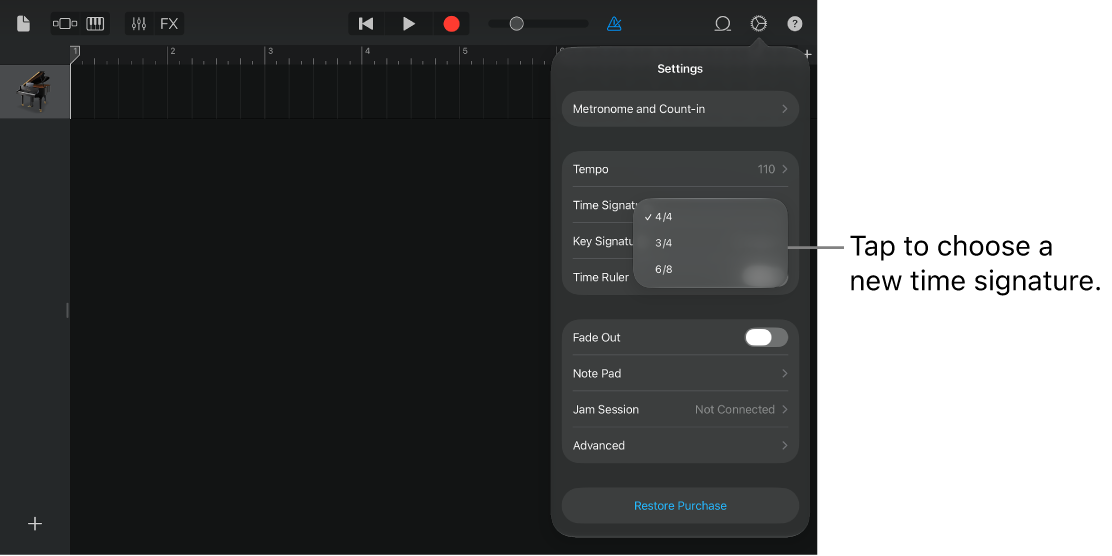Open Advanced settings
Screen dimensions: 1112x556
click(x=680, y=445)
